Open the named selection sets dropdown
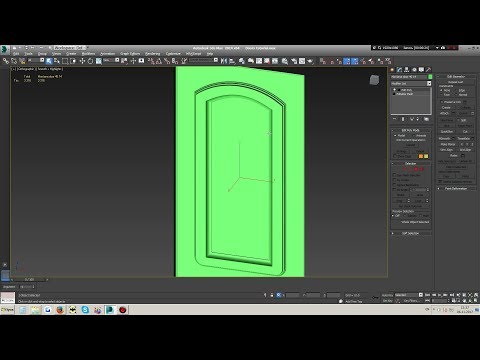Image resolution: width=480 pixels, height=360 pixels. [204, 60]
